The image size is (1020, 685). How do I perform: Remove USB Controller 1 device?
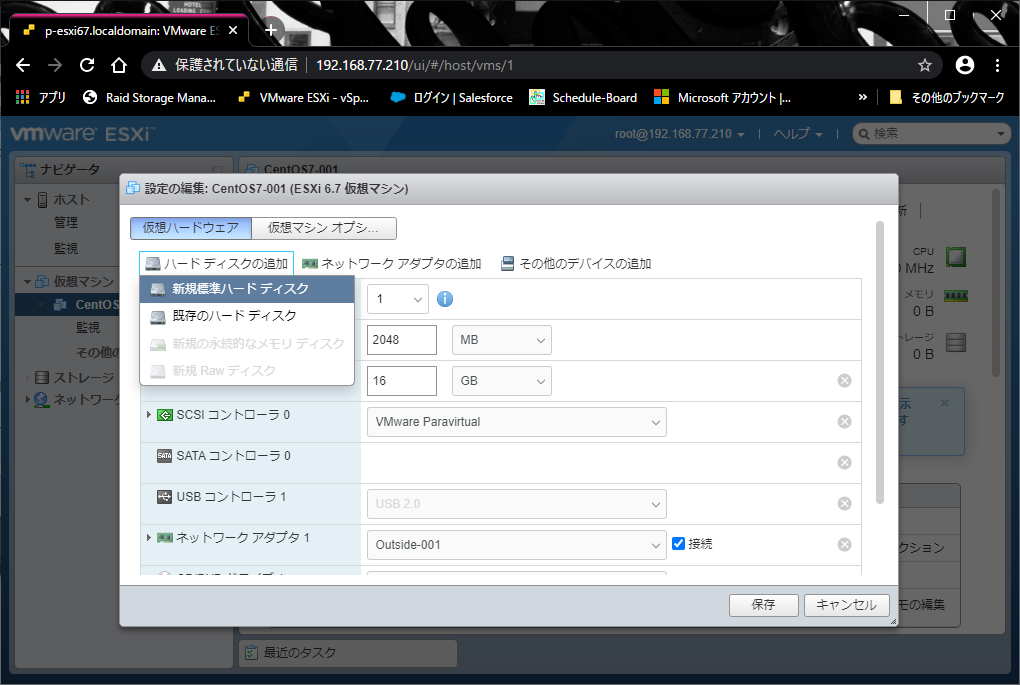[844, 504]
